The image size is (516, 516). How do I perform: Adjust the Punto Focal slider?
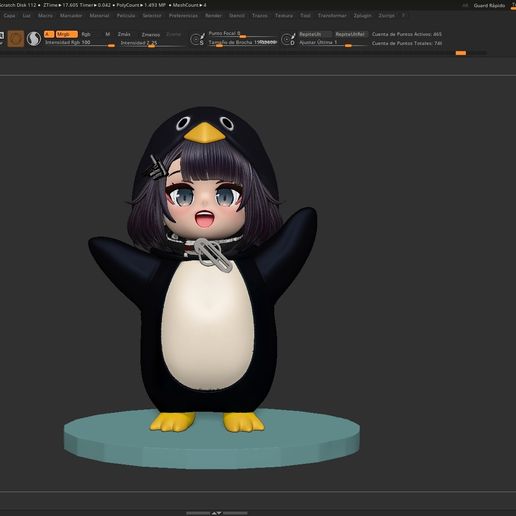coord(242,34)
